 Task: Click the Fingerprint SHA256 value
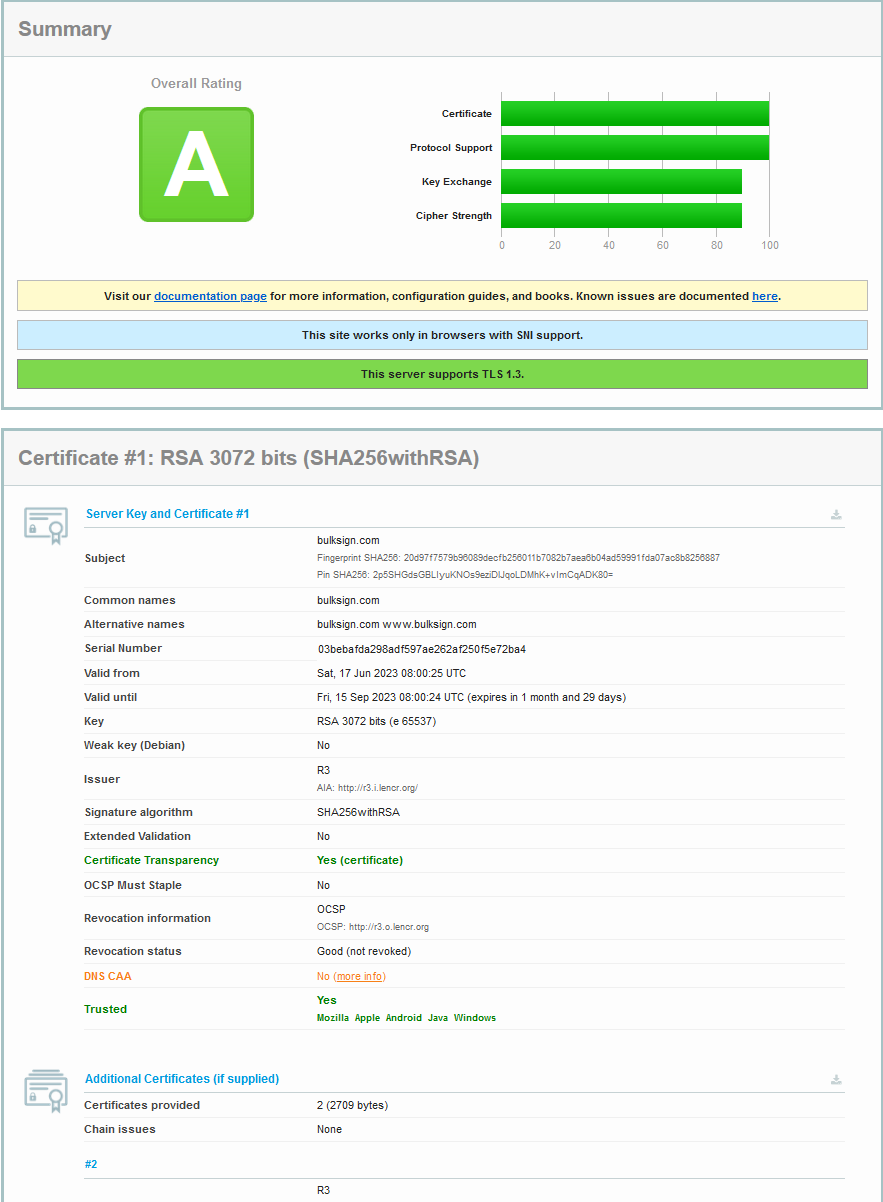coord(561,558)
